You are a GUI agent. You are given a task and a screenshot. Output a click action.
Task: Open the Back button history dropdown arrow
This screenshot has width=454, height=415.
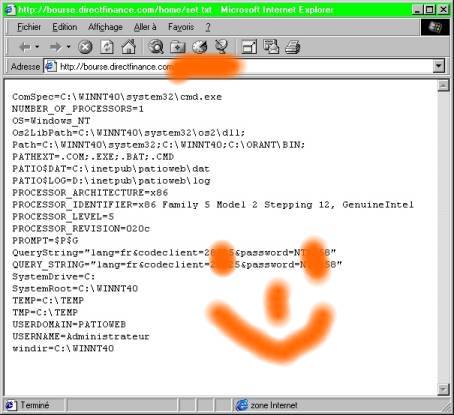pos(37,47)
